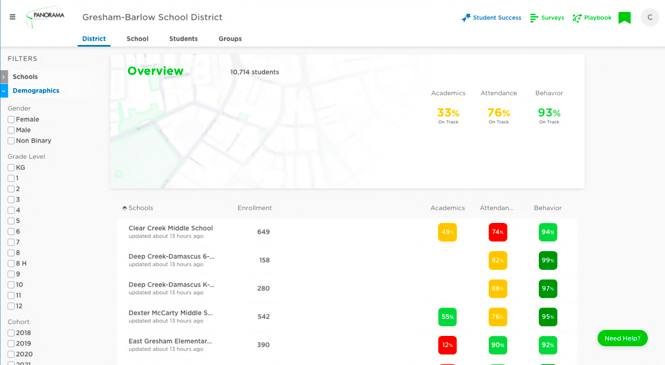Select the 2019 cohort checkbox

(x=11, y=343)
